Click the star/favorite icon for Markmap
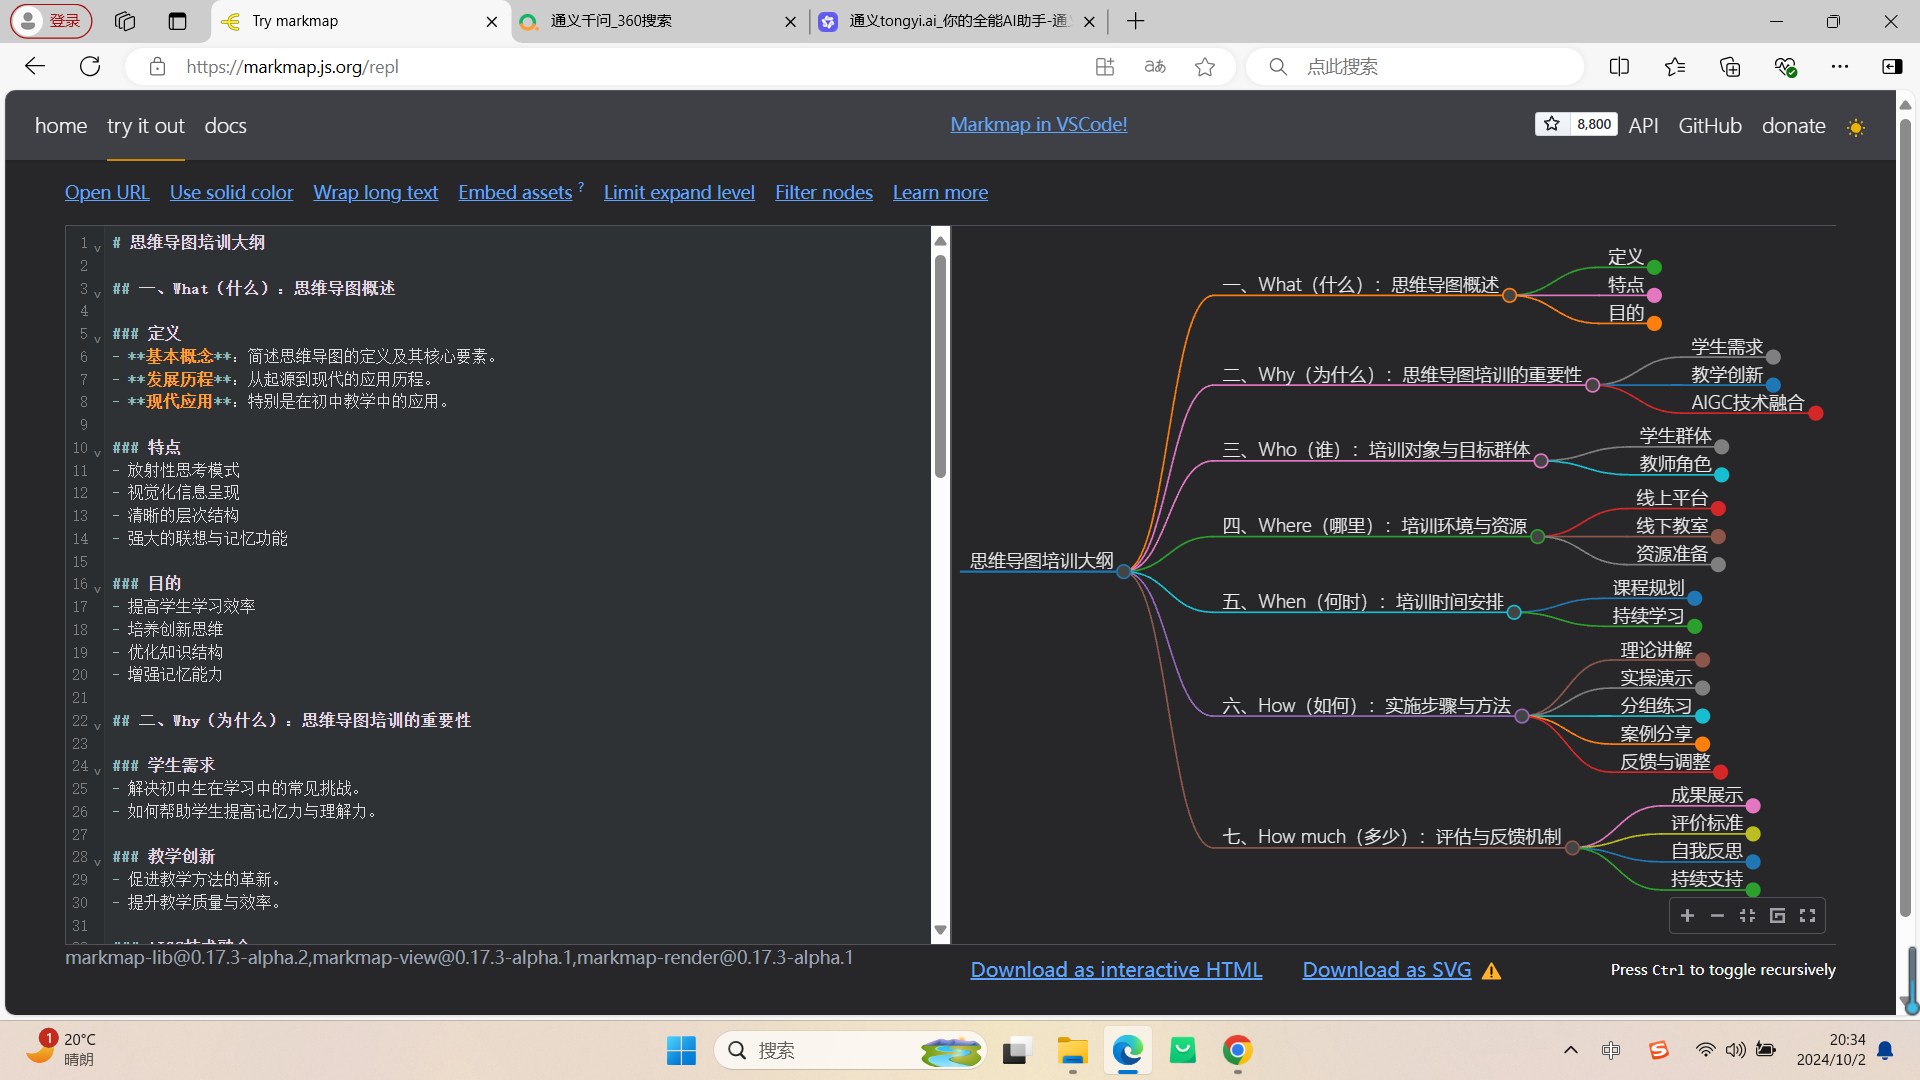Viewport: 1920px width, 1080px height. pyautogui.click(x=1552, y=123)
